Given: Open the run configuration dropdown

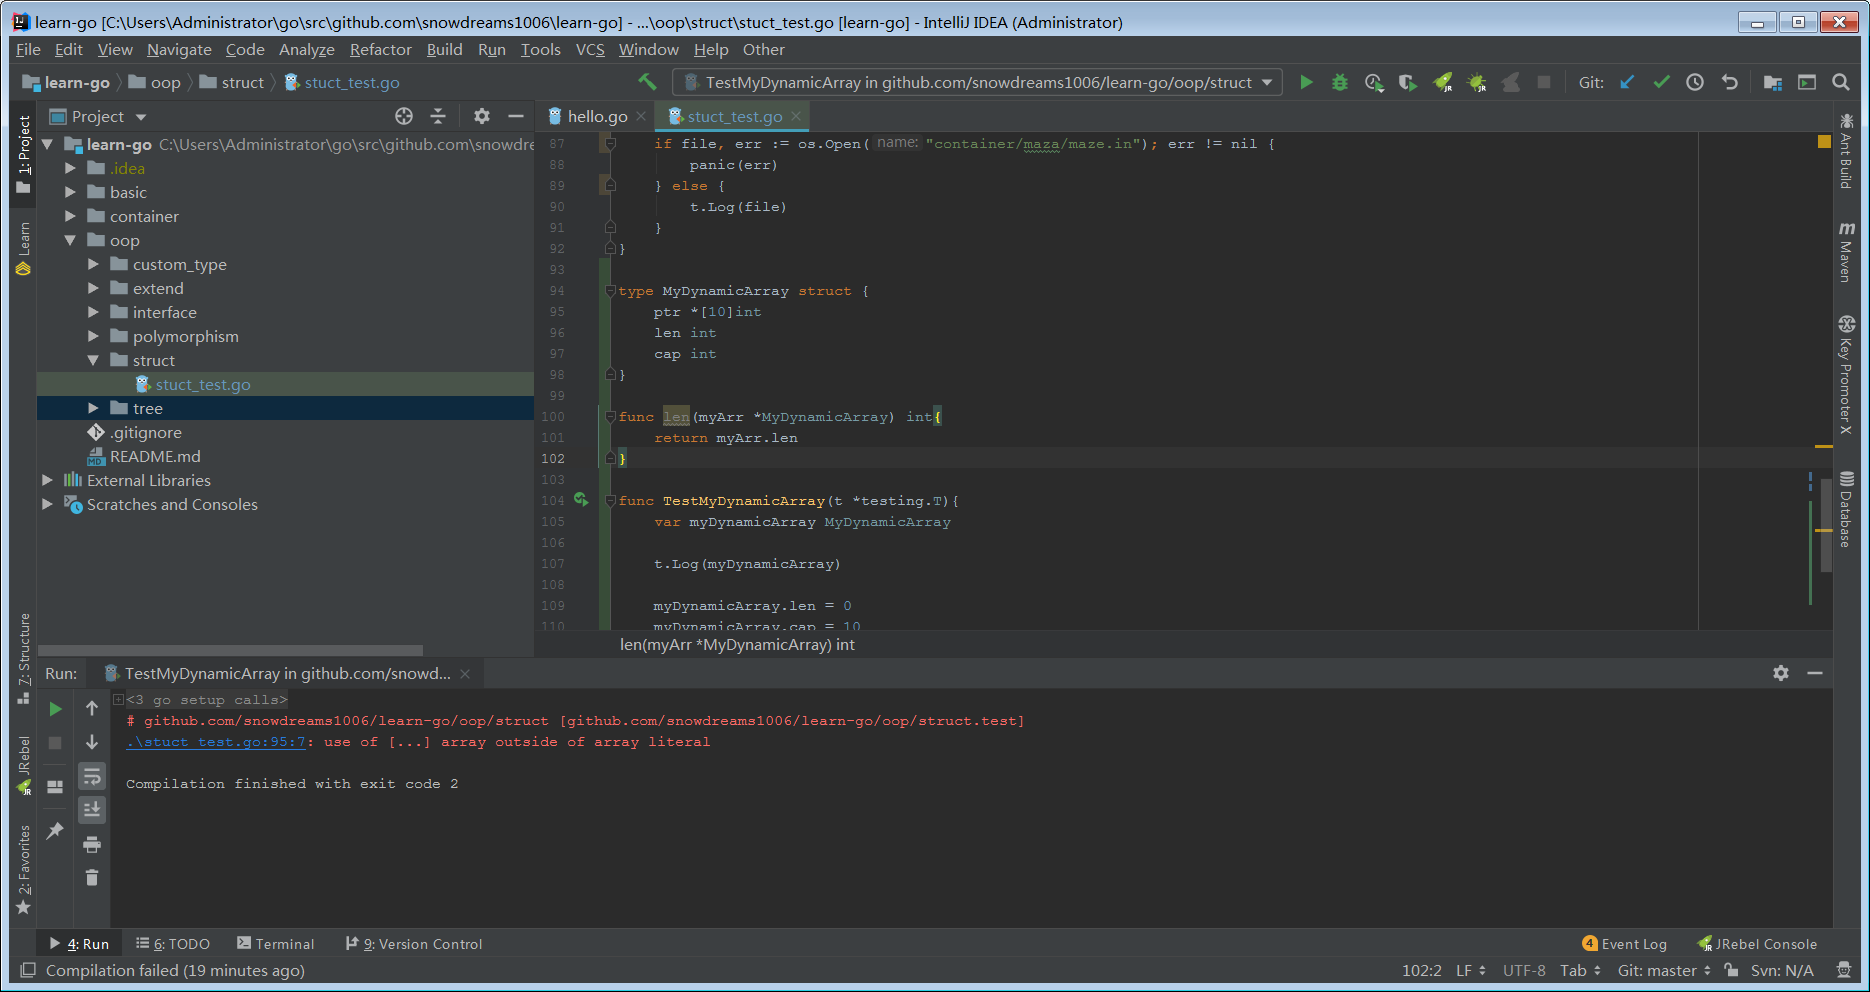Looking at the screenshot, I should point(1267,82).
